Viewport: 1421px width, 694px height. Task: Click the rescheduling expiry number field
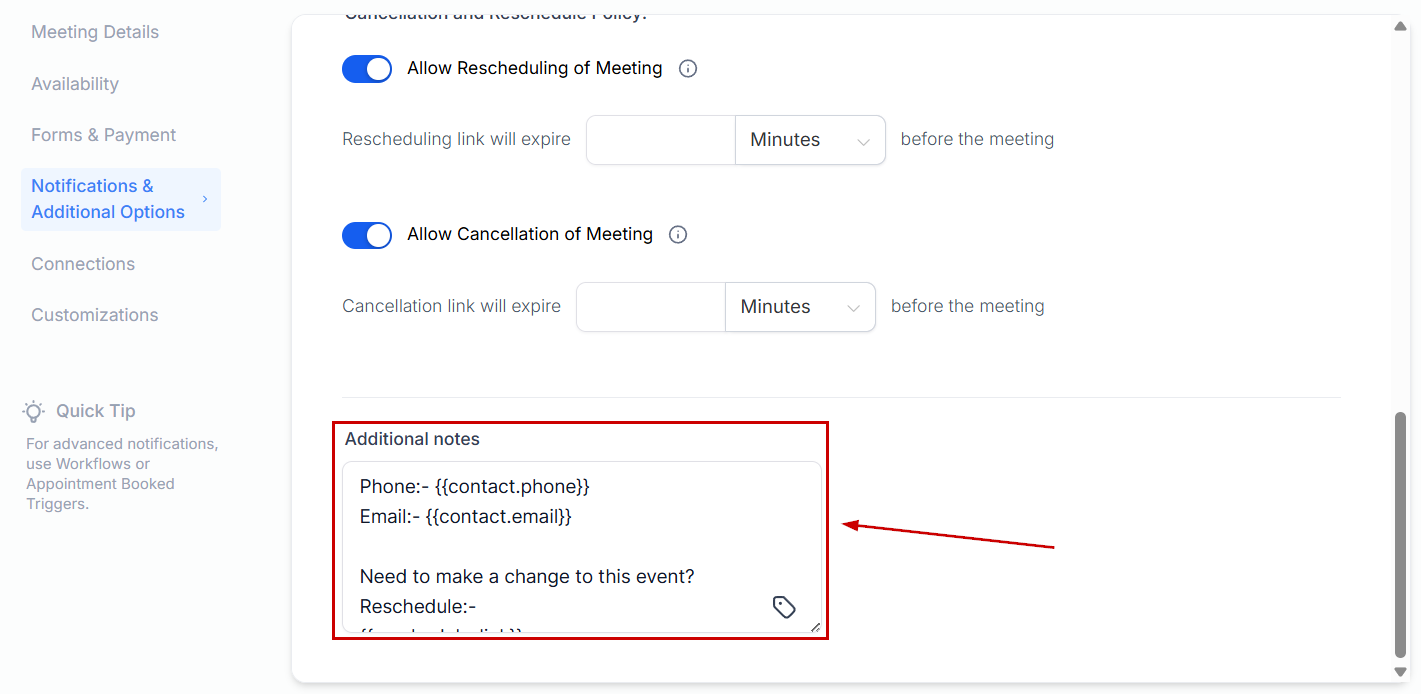click(661, 140)
